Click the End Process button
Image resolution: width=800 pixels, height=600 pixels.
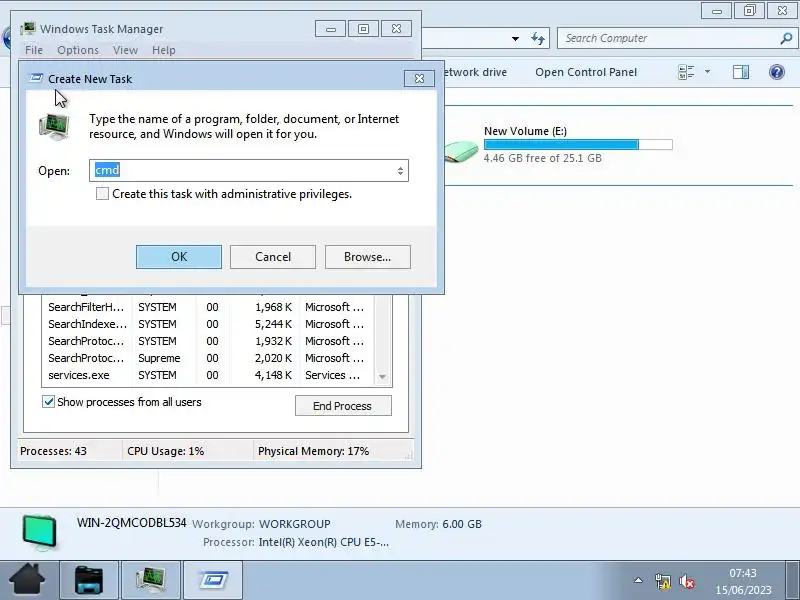(x=343, y=406)
